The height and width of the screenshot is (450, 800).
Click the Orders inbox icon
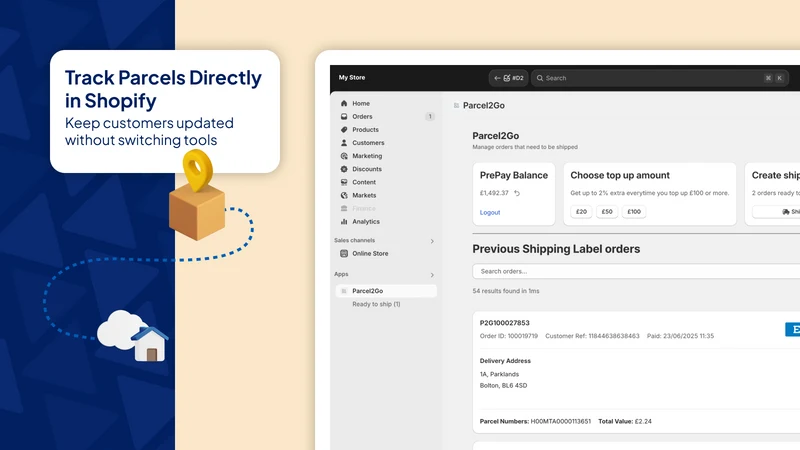point(344,116)
